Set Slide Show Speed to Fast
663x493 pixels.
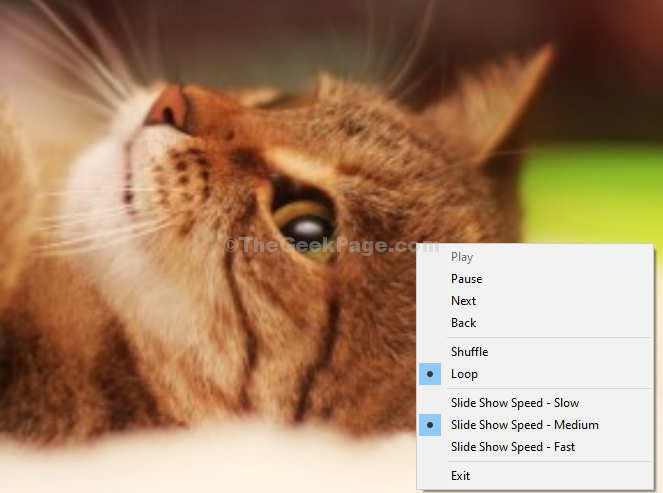click(x=535, y=447)
